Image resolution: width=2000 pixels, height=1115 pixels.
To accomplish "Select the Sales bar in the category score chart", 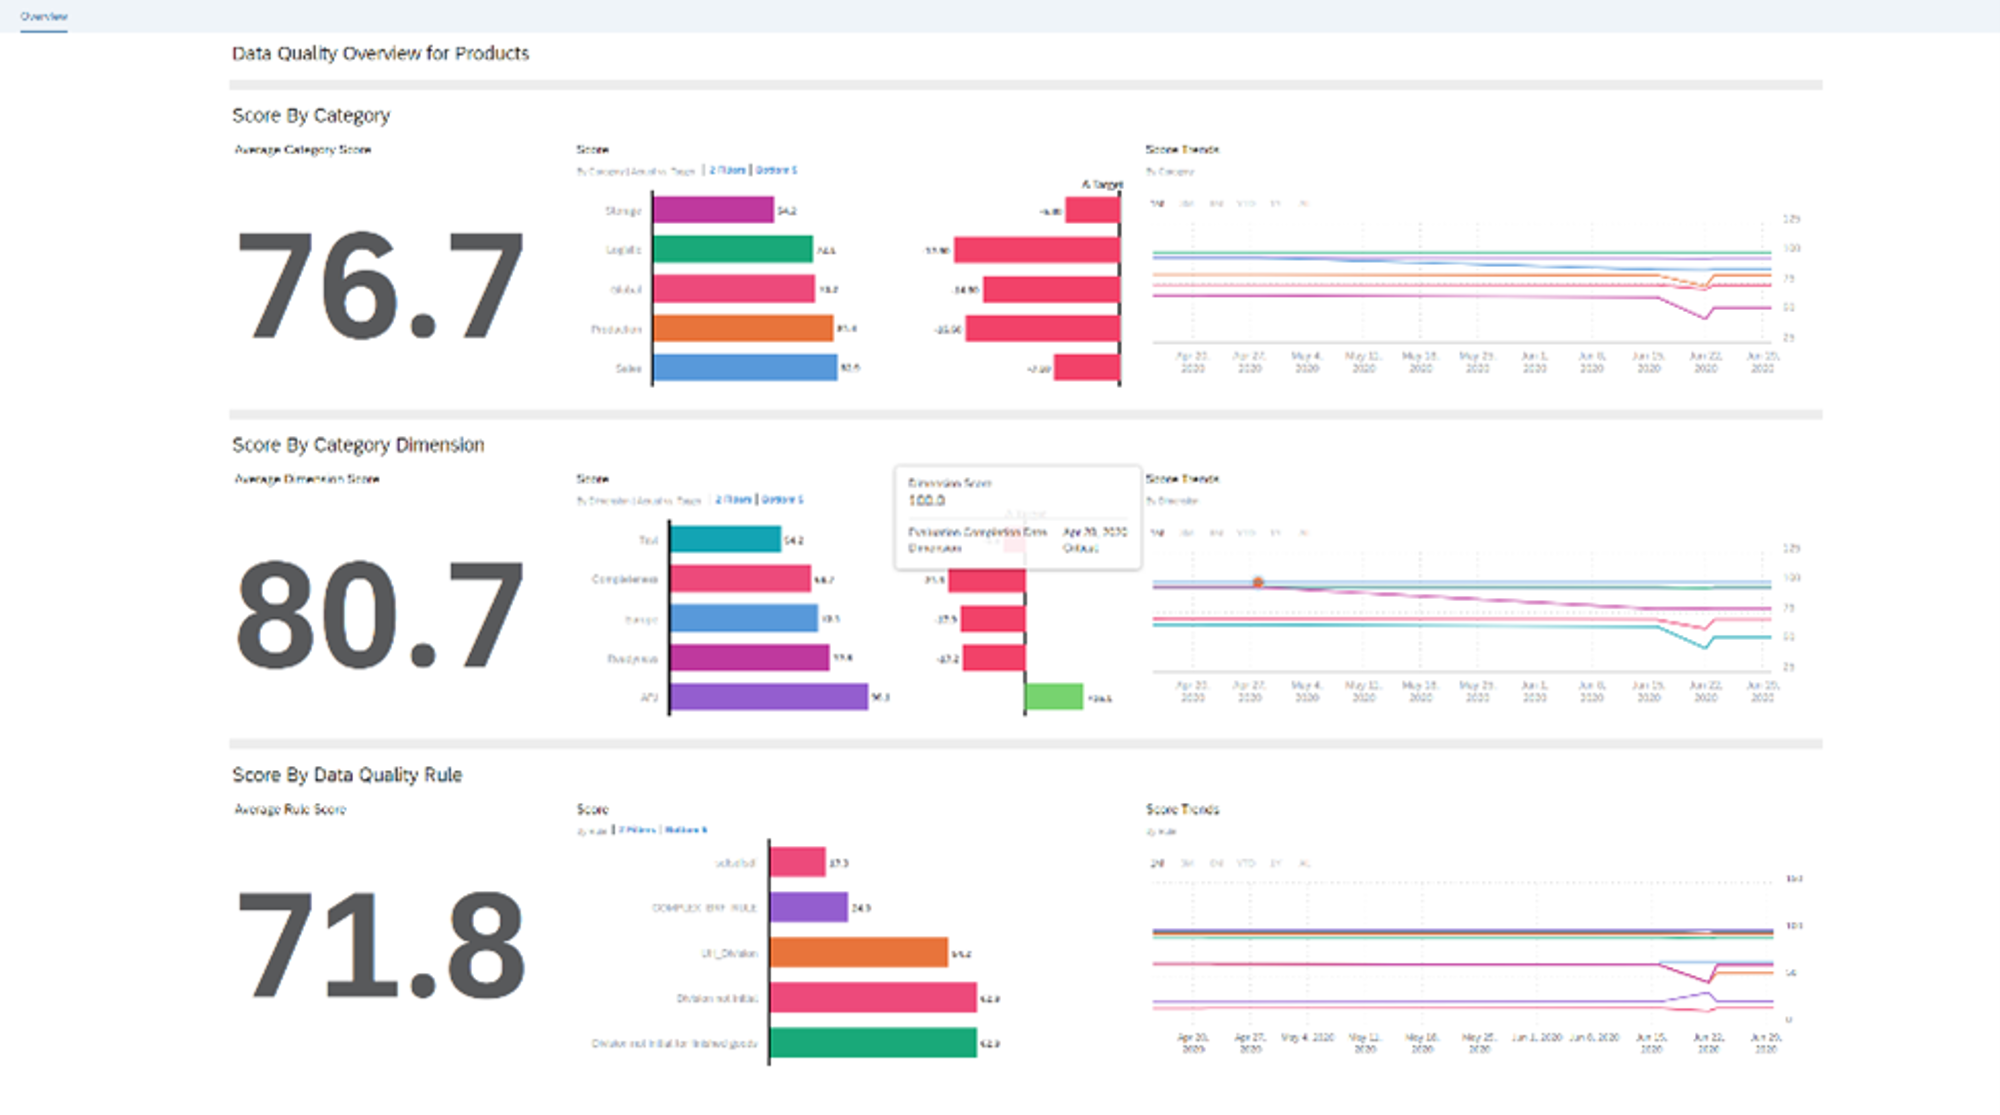I will click(x=745, y=368).
